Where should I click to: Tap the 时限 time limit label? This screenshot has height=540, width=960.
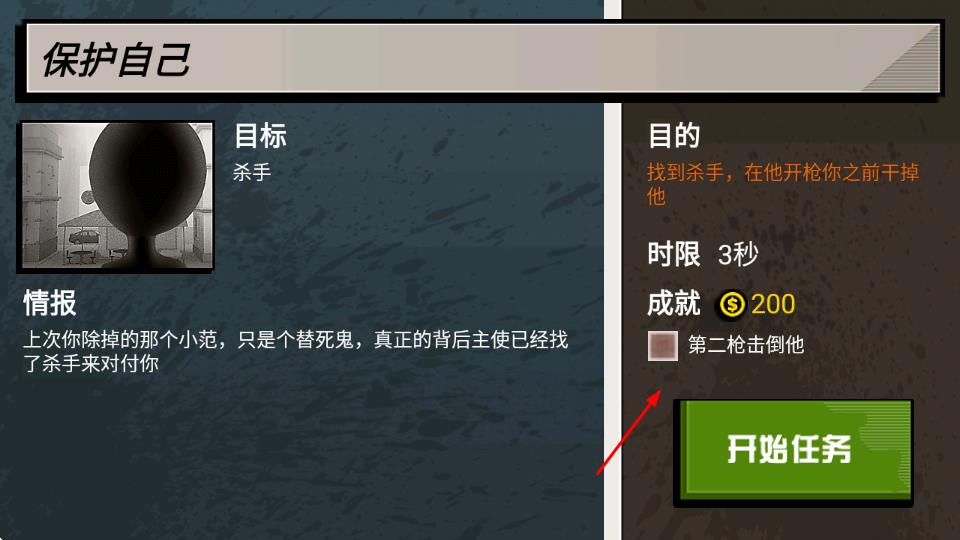pos(674,253)
